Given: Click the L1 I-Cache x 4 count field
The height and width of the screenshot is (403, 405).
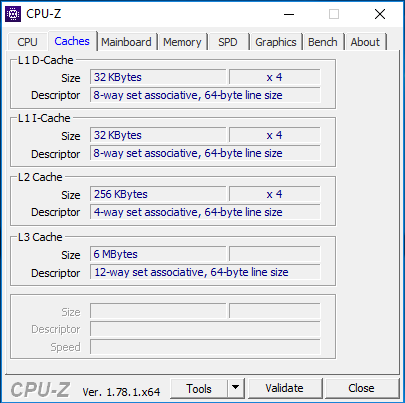Looking at the screenshot, I should tap(275, 135).
